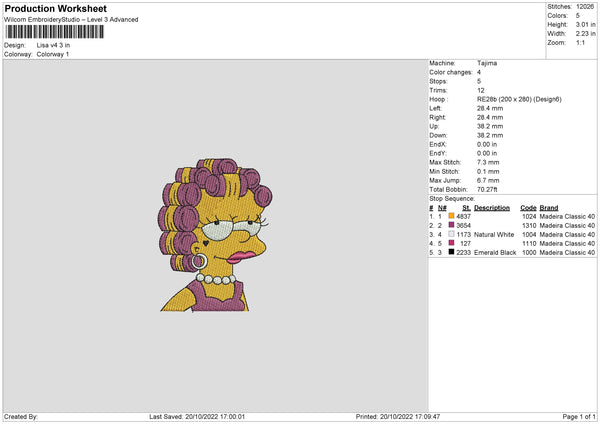Screen dimensions: 600x424
Task: Click the Stitches value '12026'
Action: [585, 7]
